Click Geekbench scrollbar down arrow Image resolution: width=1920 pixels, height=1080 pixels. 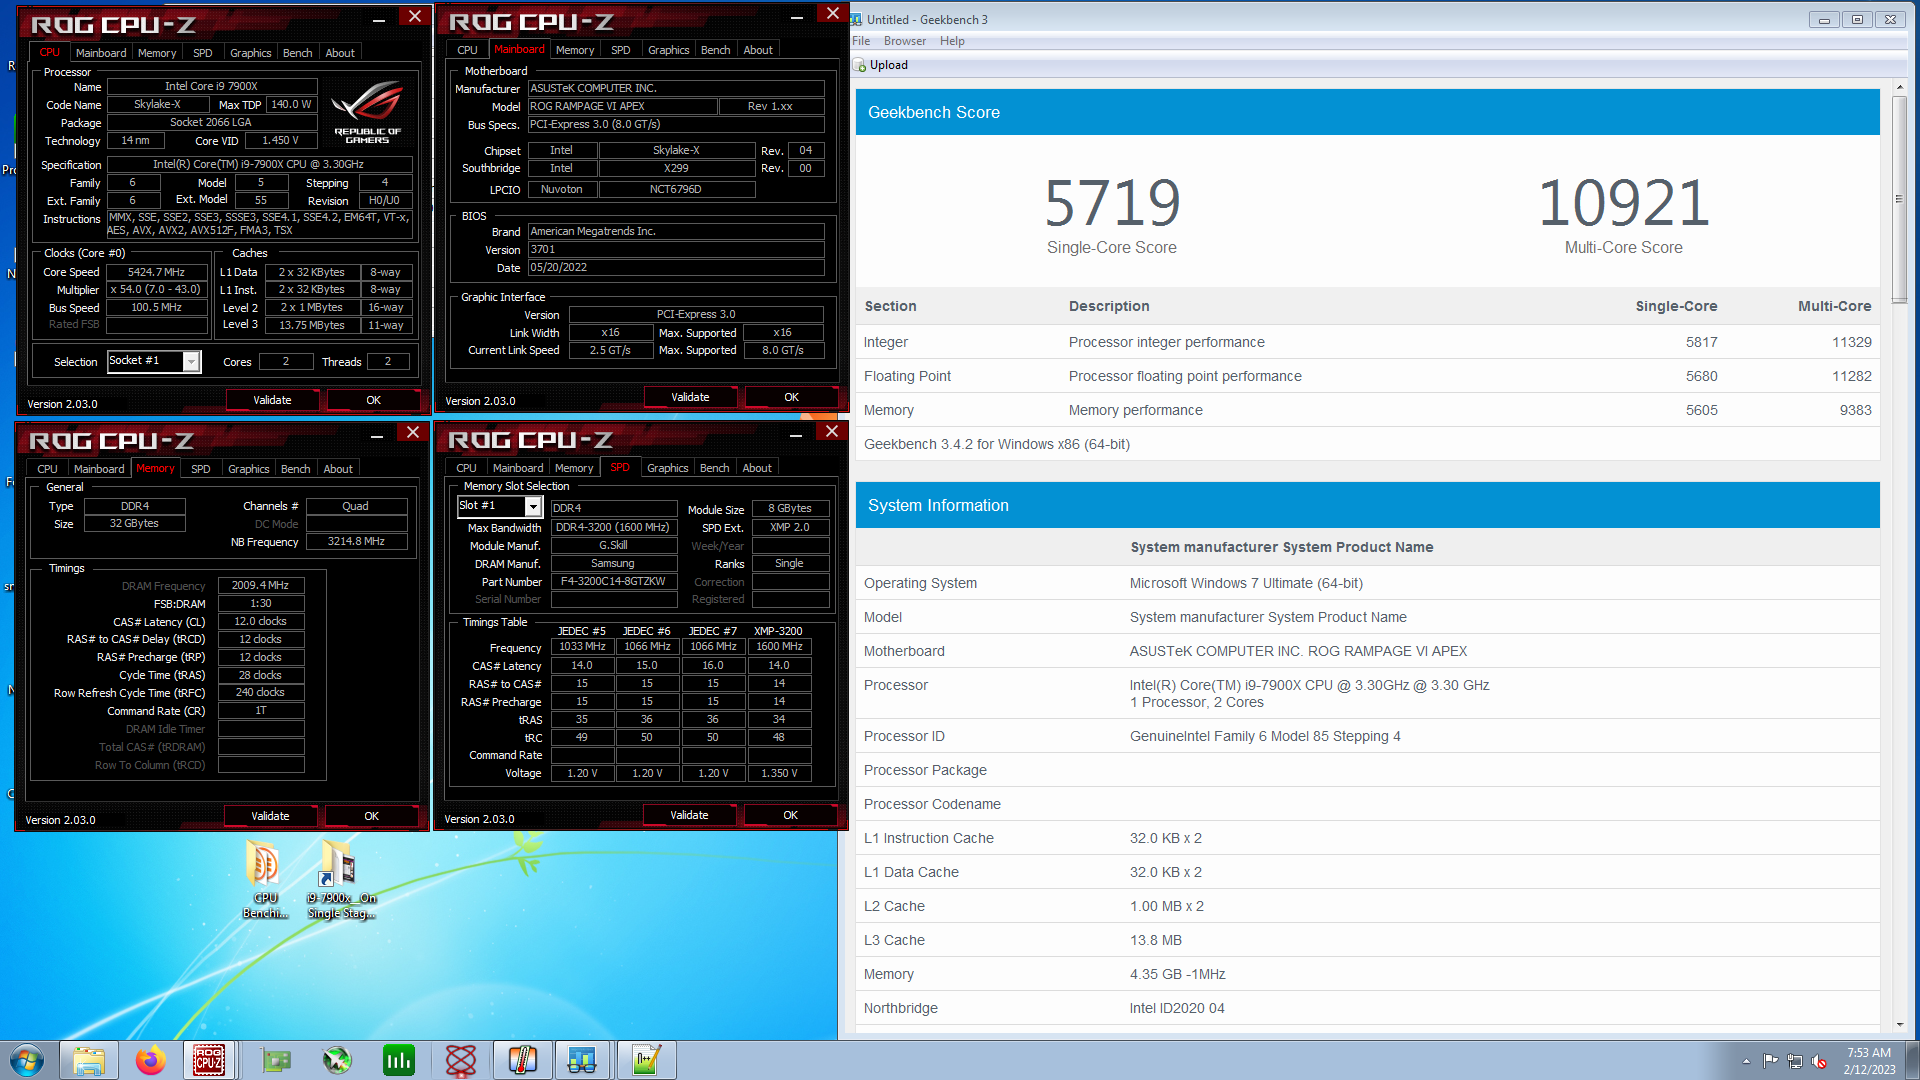[1899, 1024]
